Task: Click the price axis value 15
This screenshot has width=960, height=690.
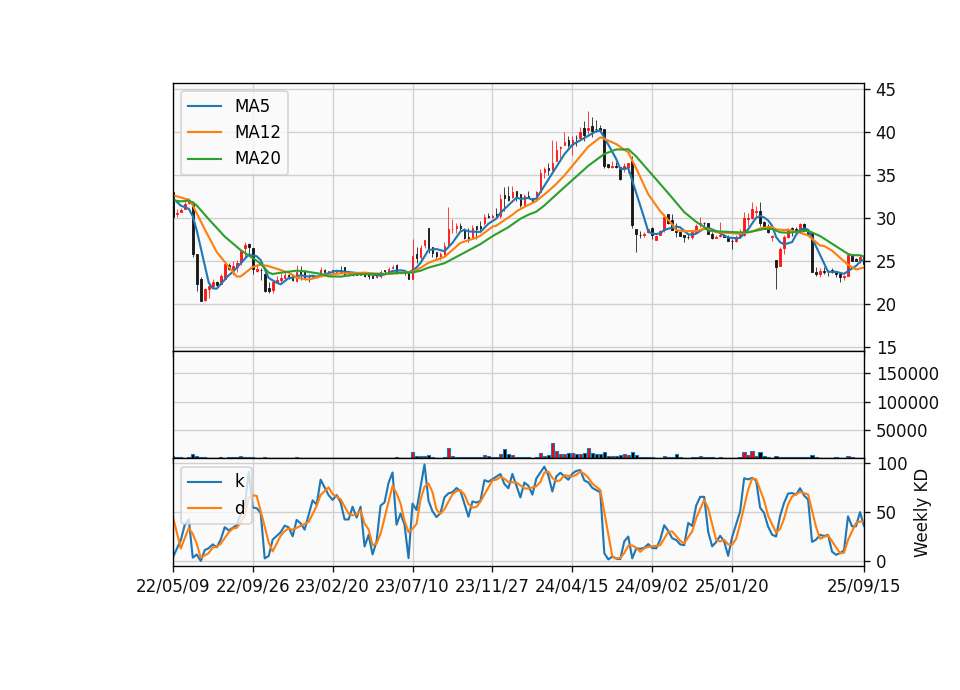Action: pyautogui.click(x=885, y=348)
